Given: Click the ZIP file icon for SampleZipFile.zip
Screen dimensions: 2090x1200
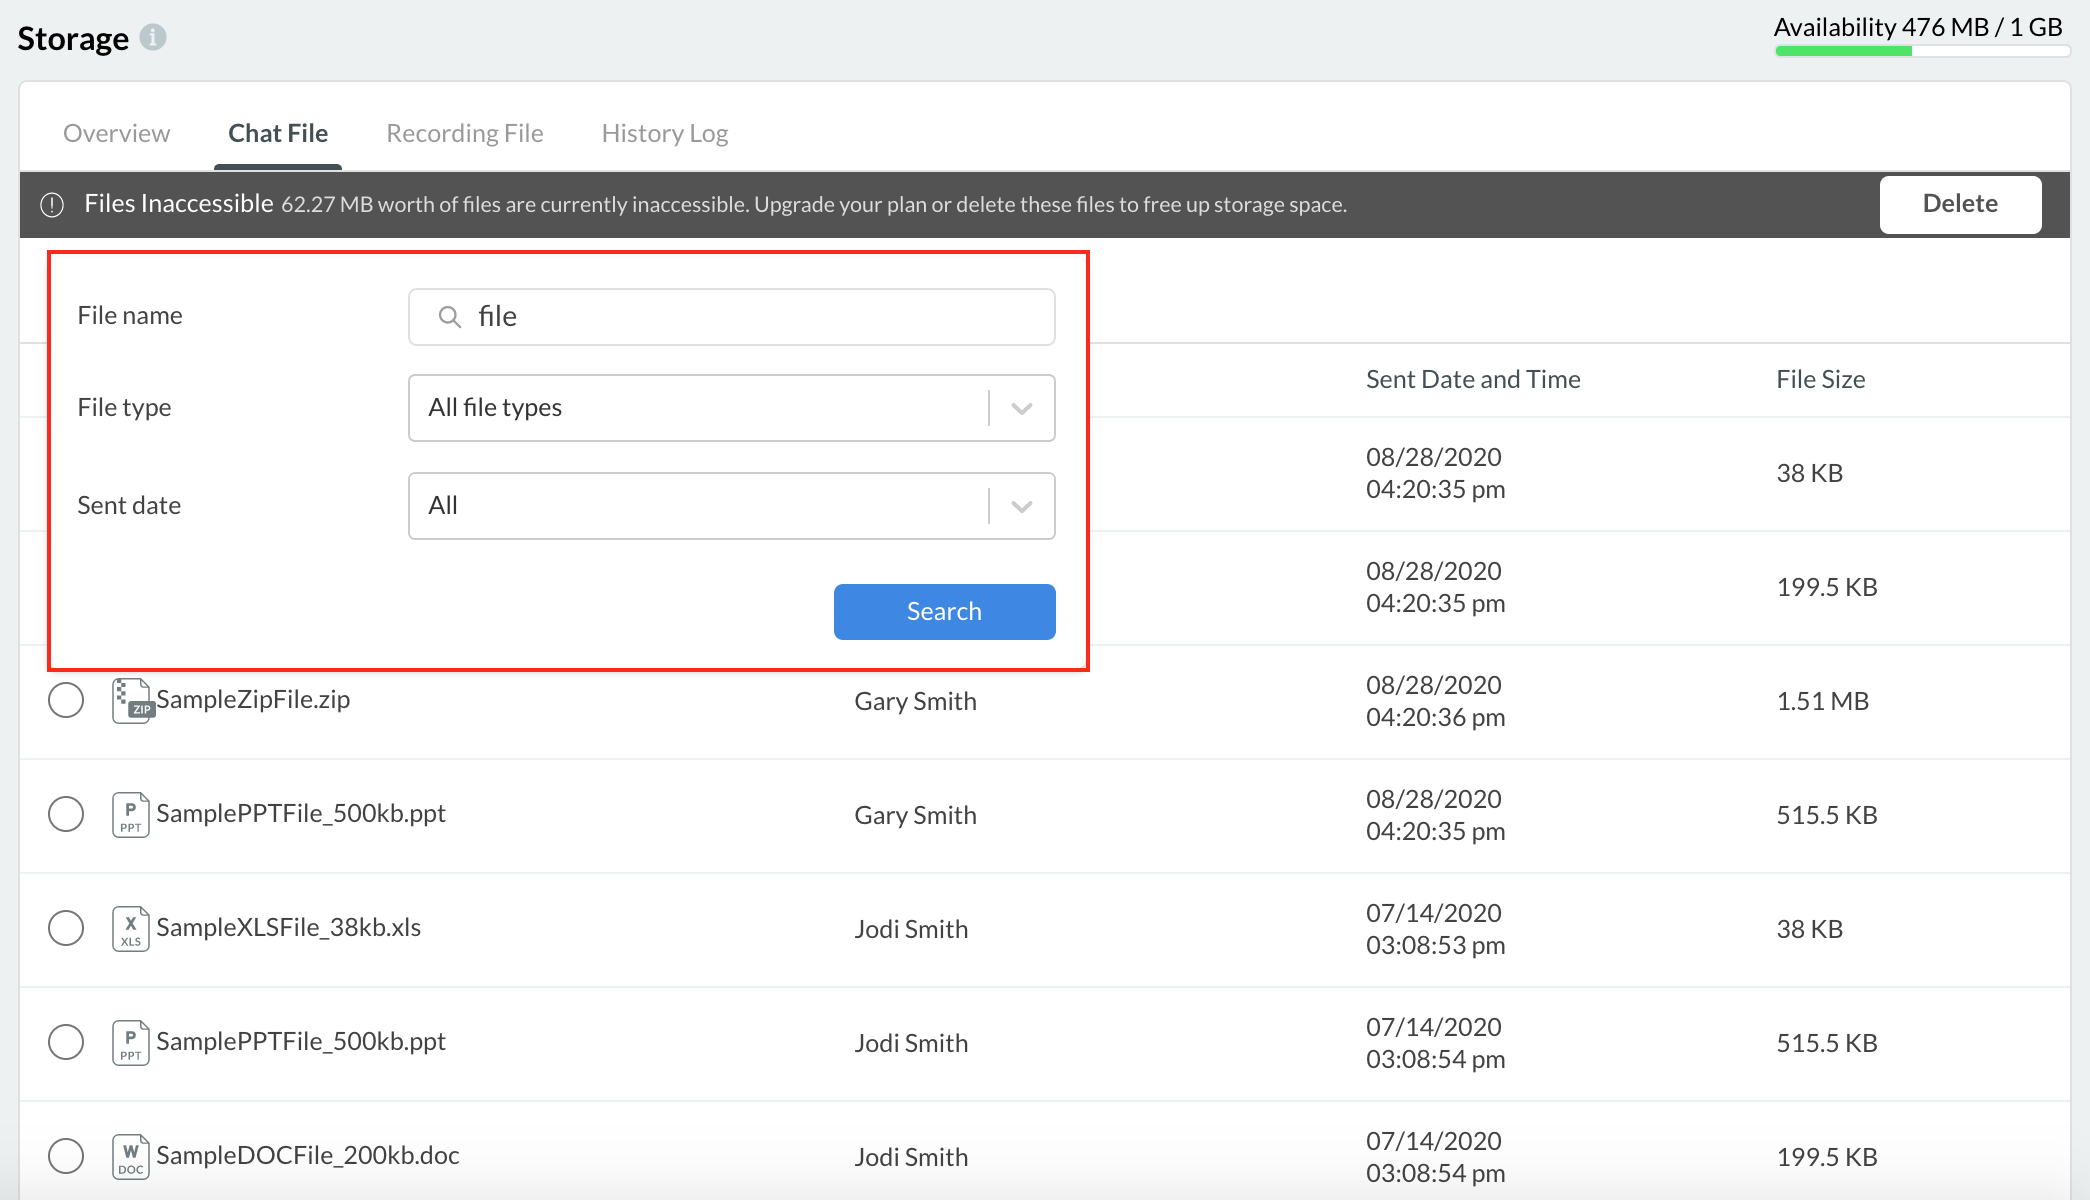Looking at the screenshot, I should [132, 700].
